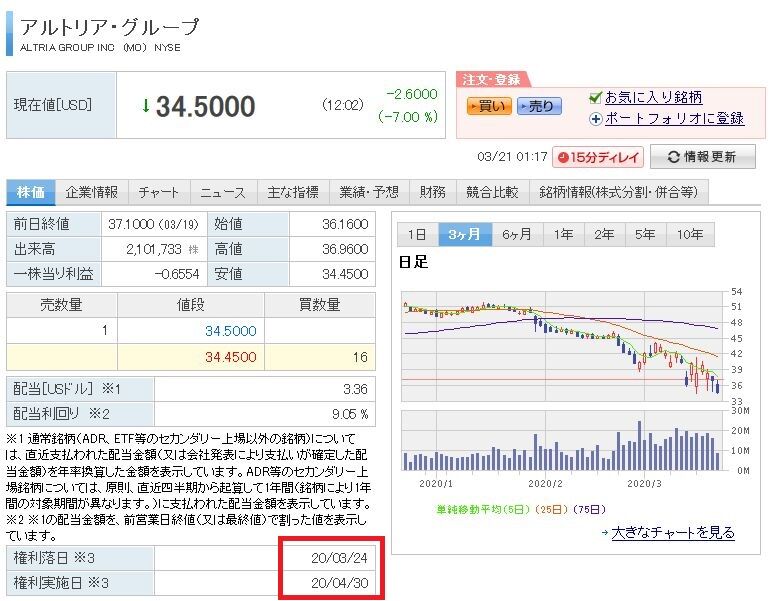Select the 株価 tab
This screenshot has width=771, height=601.
tap(30, 192)
